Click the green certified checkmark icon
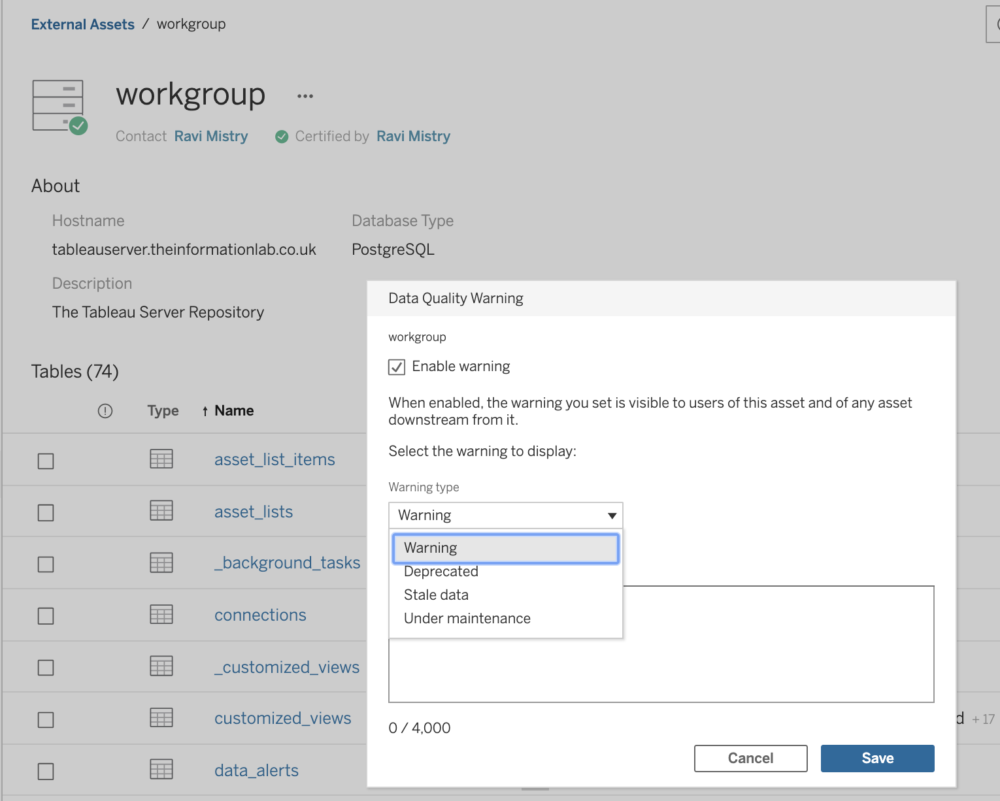Viewport: 1000px width, 801px height. click(282, 137)
